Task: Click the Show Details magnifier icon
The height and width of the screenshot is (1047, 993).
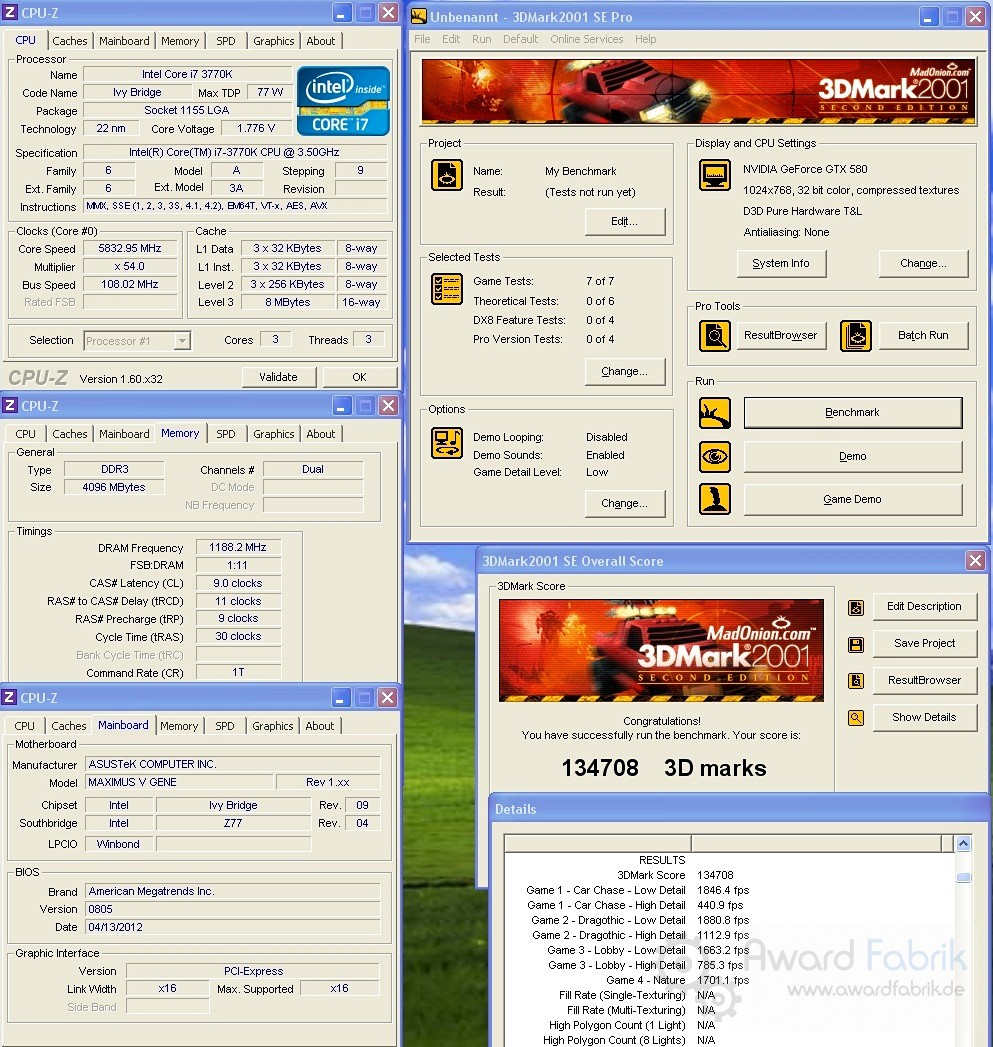Action: [x=855, y=718]
